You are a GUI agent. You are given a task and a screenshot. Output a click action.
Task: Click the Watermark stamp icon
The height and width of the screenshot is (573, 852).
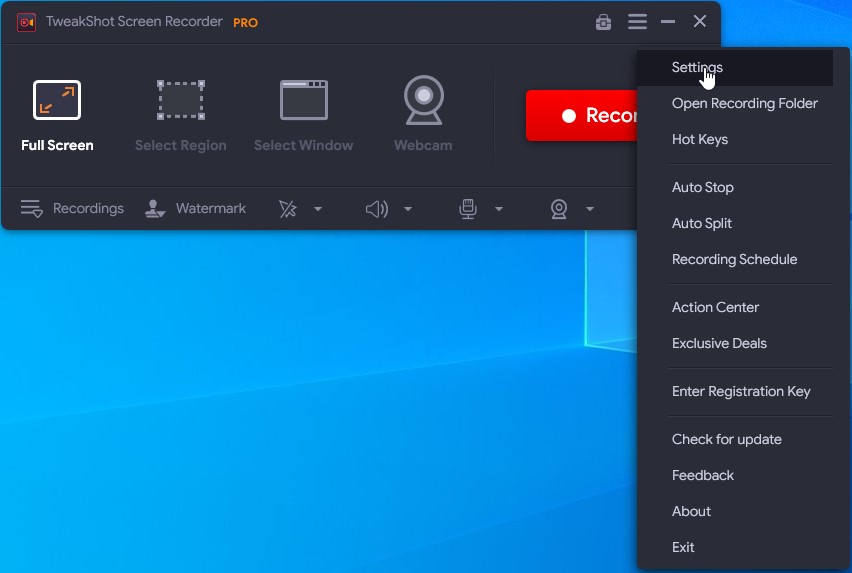coord(155,209)
